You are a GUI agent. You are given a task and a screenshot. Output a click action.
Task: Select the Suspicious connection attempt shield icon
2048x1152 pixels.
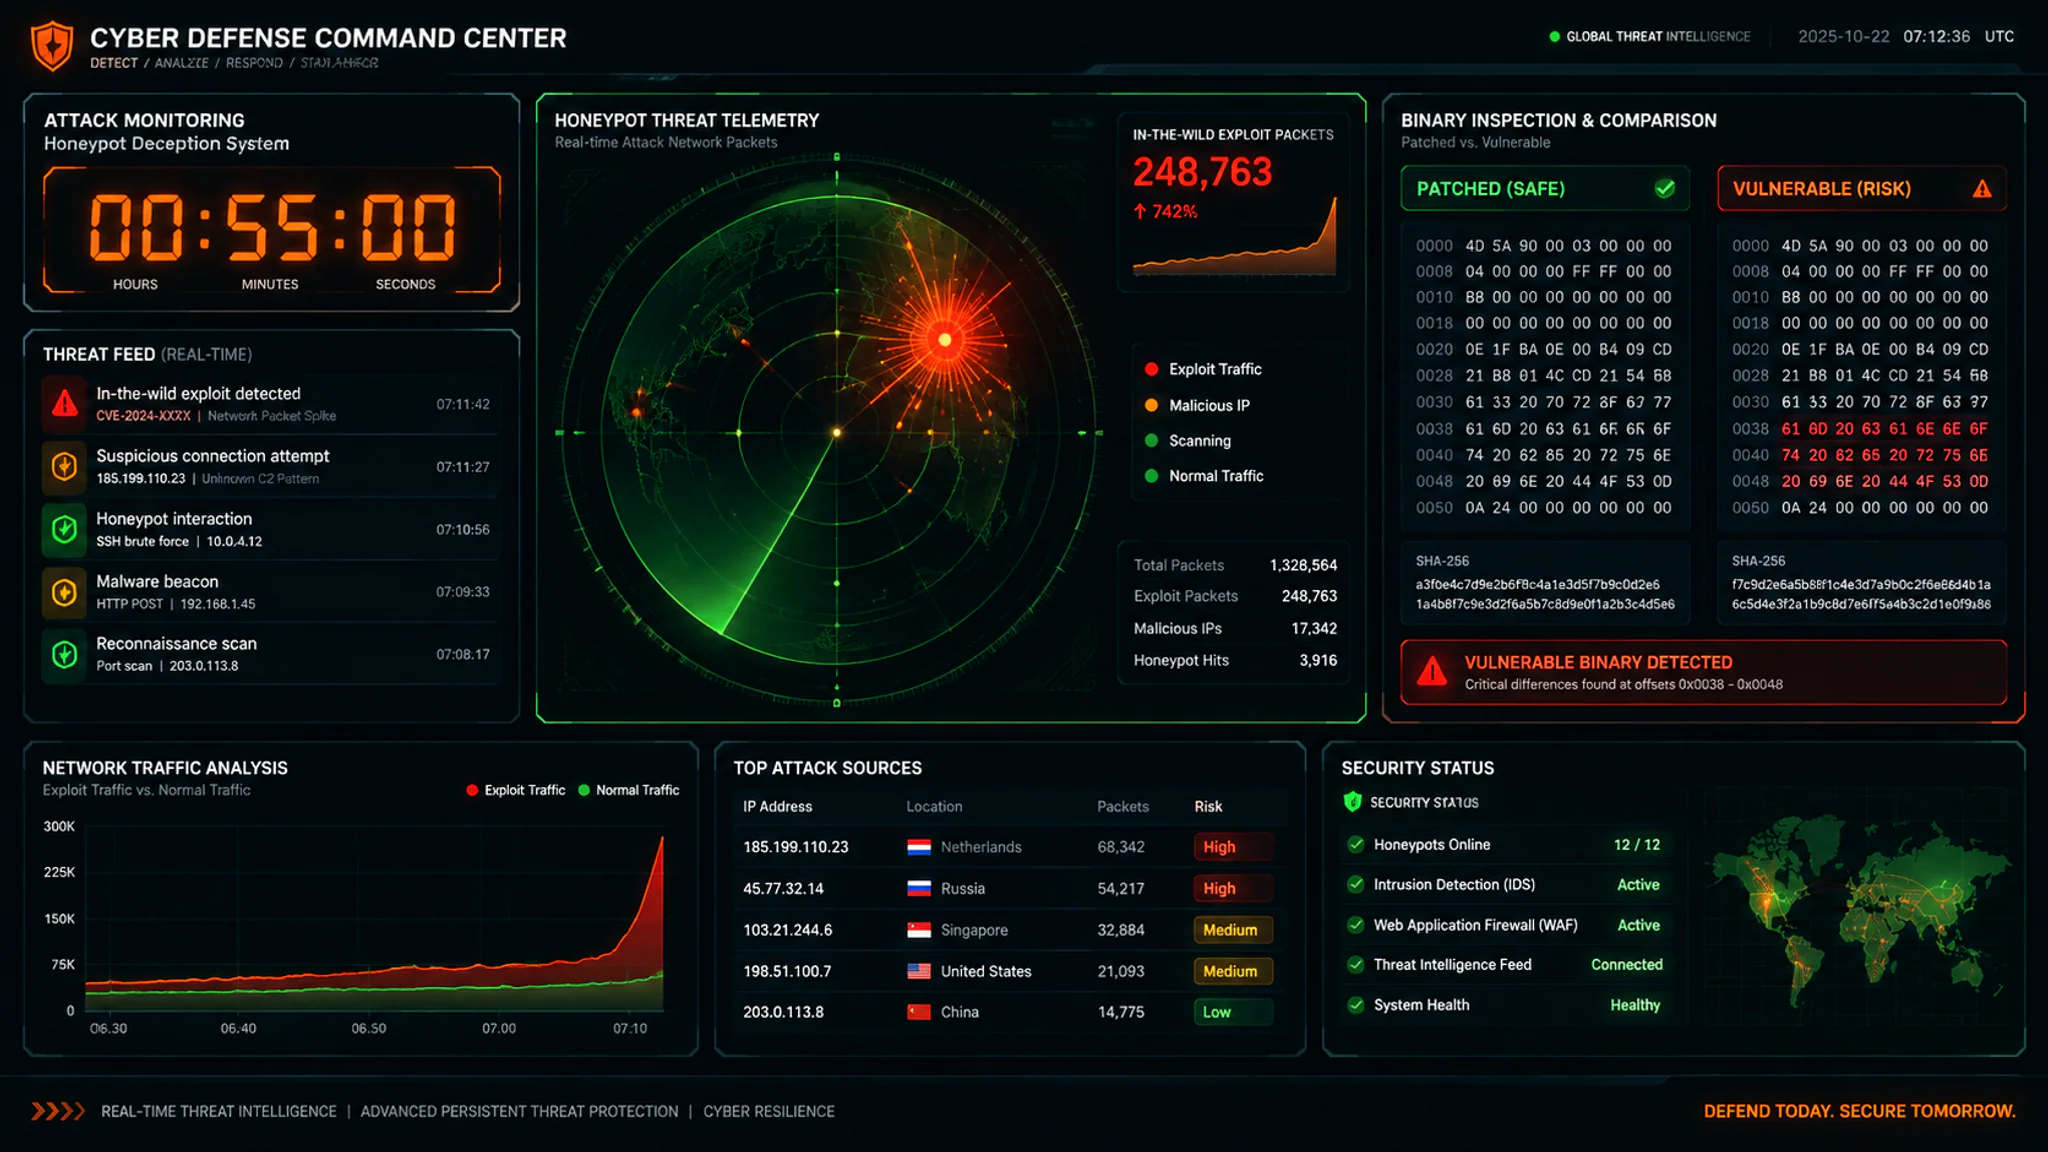(x=65, y=466)
